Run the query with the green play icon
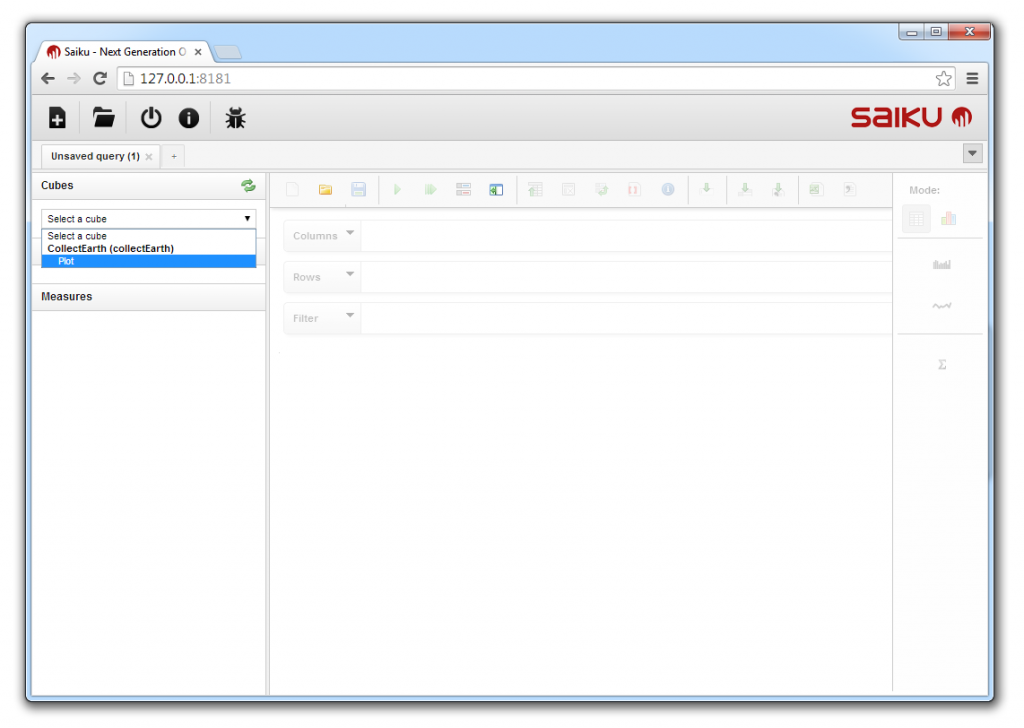 (x=397, y=189)
